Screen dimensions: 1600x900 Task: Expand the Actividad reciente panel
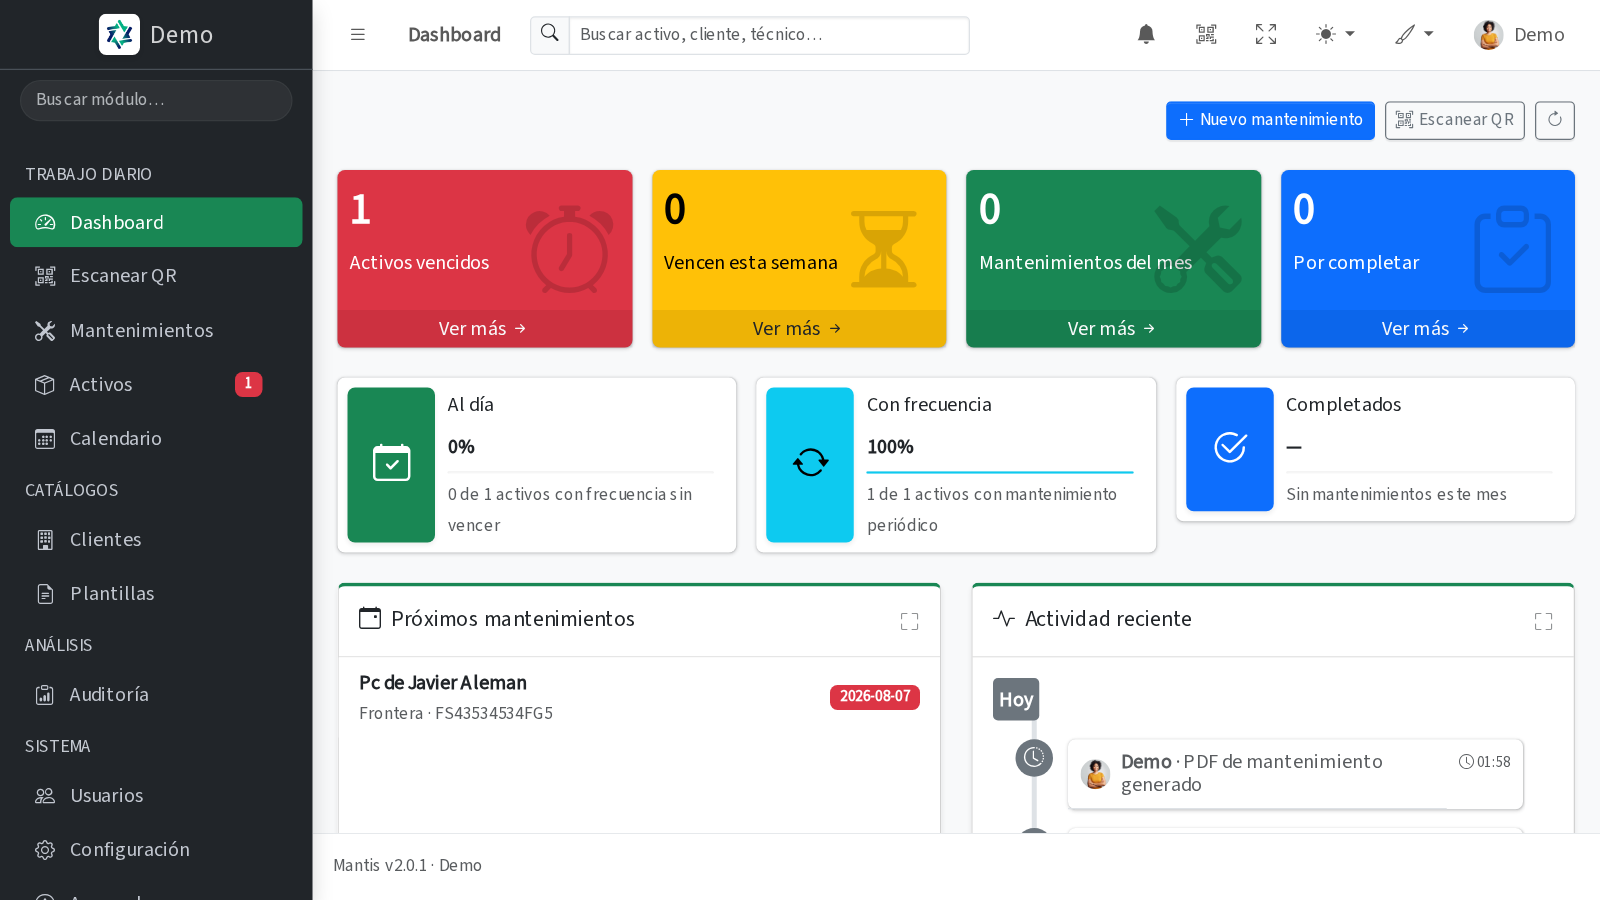[1543, 621]
